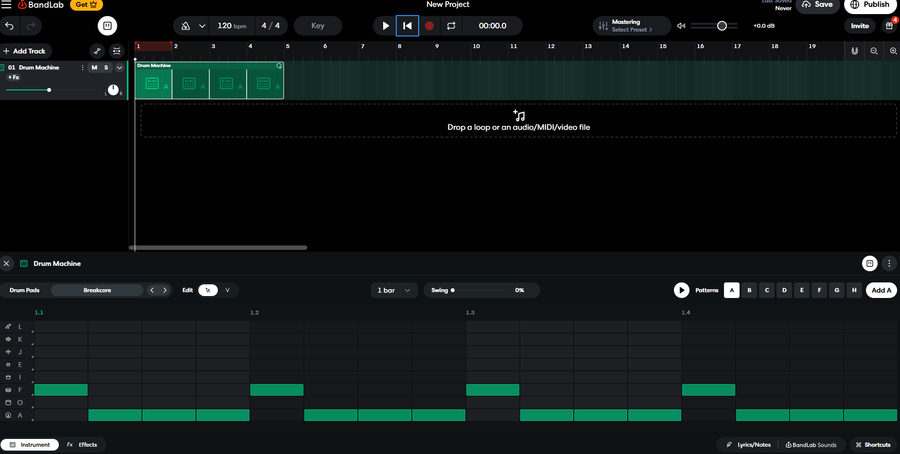Click the collapse tracks icon beside automation
This screenshot has width=900, height=454.
coord(117,51)
